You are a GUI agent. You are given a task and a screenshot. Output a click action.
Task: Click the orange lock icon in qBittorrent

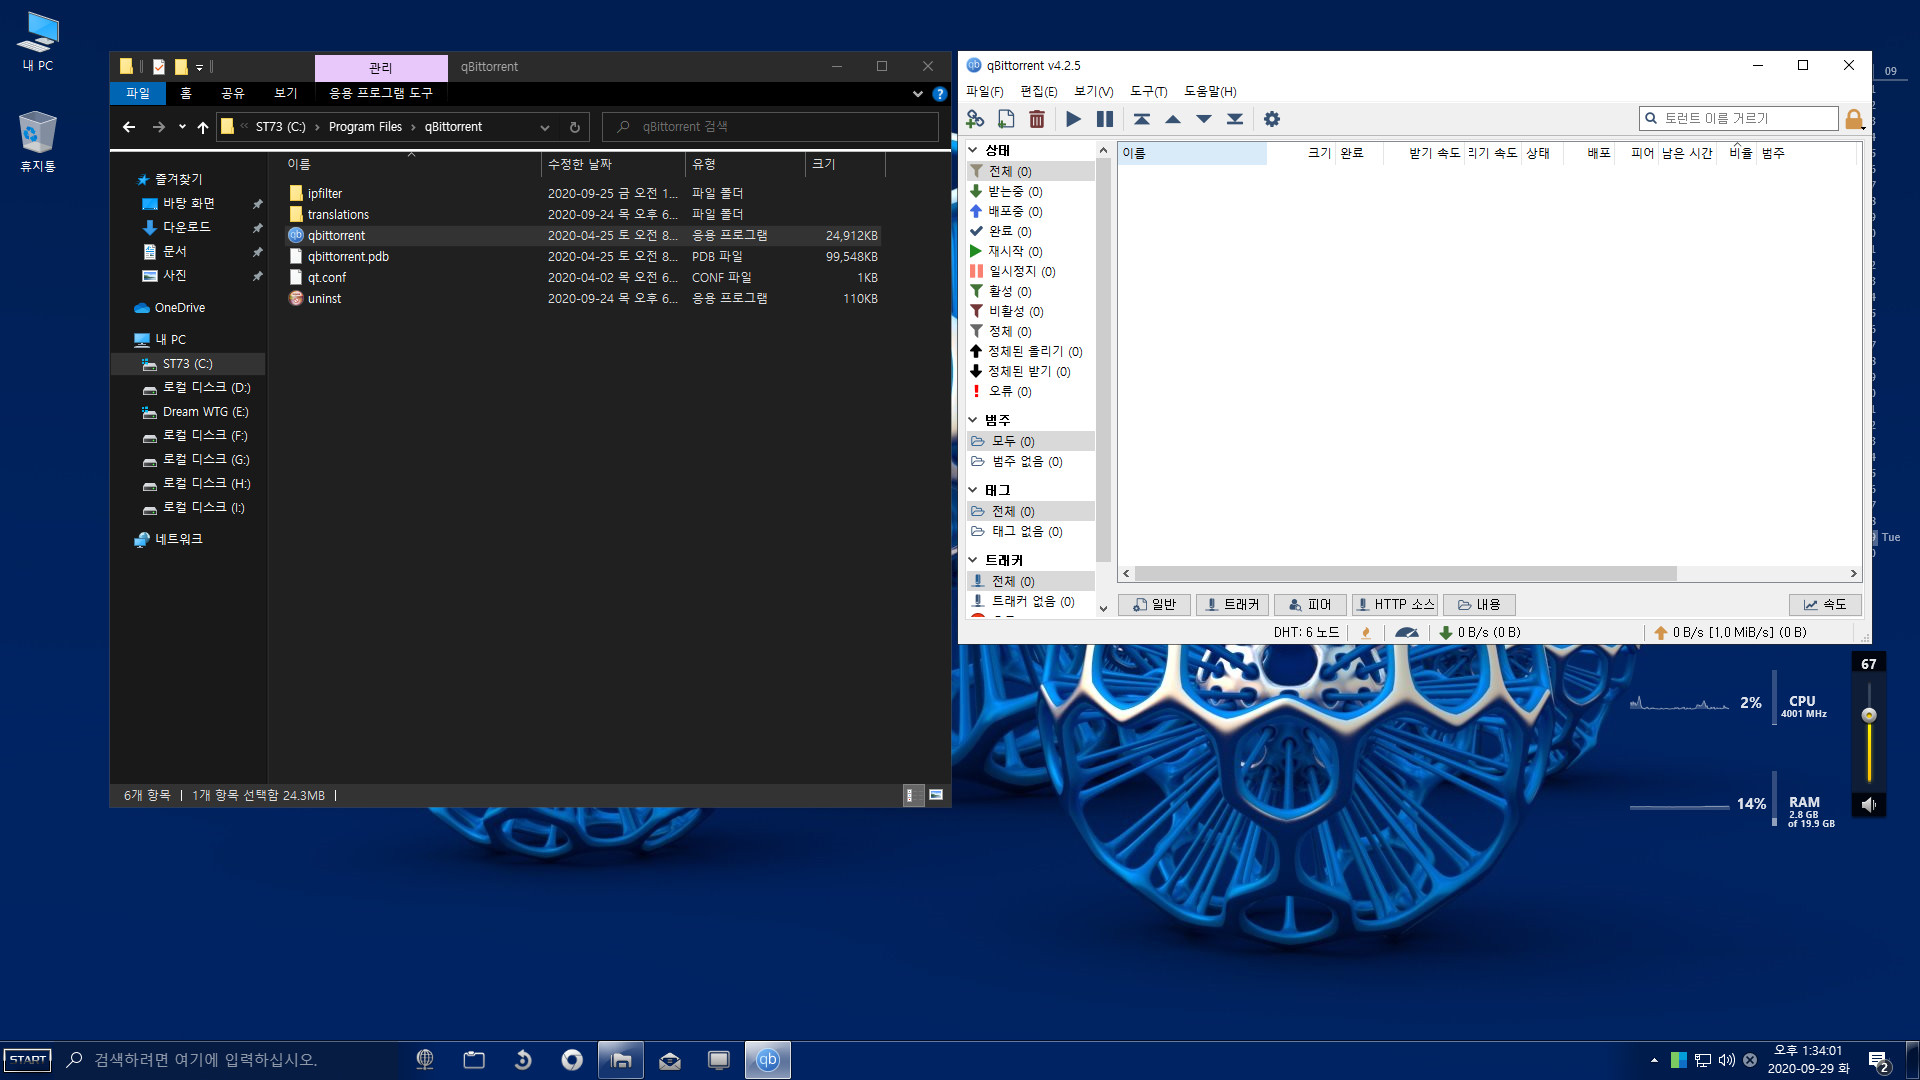[x=1854, y=119]
